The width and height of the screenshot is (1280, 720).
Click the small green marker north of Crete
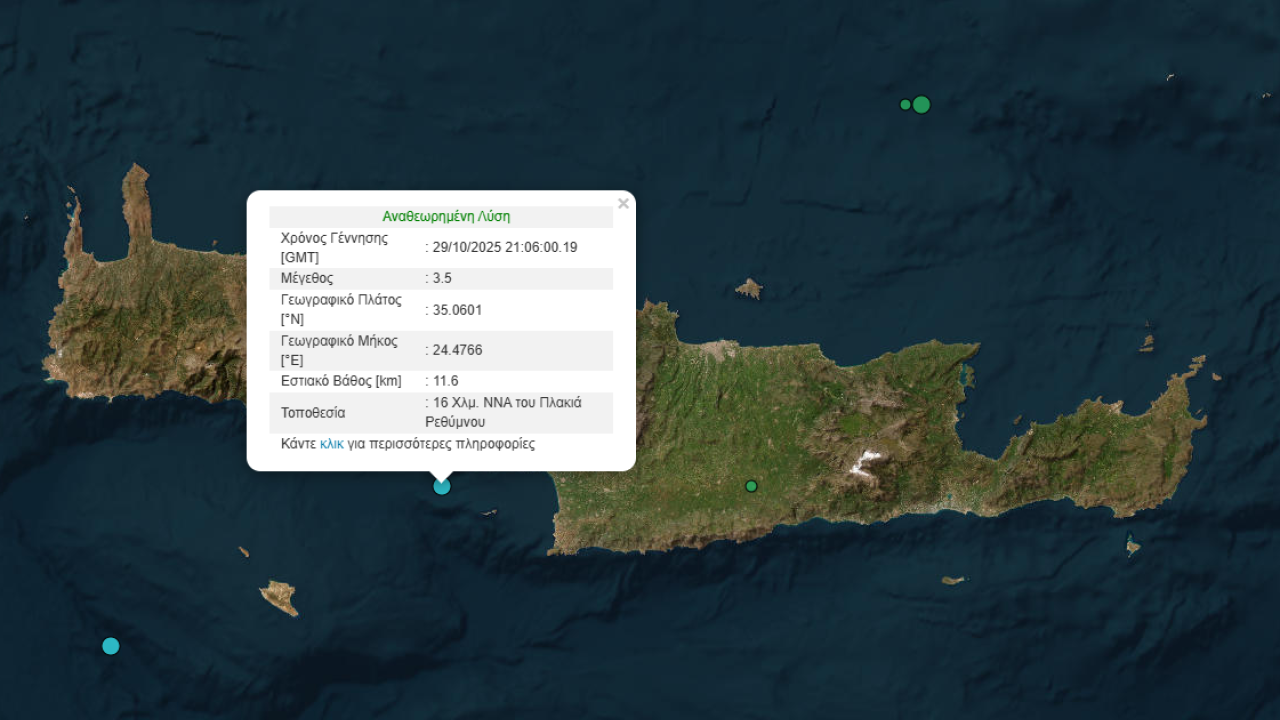pos(905,105)
